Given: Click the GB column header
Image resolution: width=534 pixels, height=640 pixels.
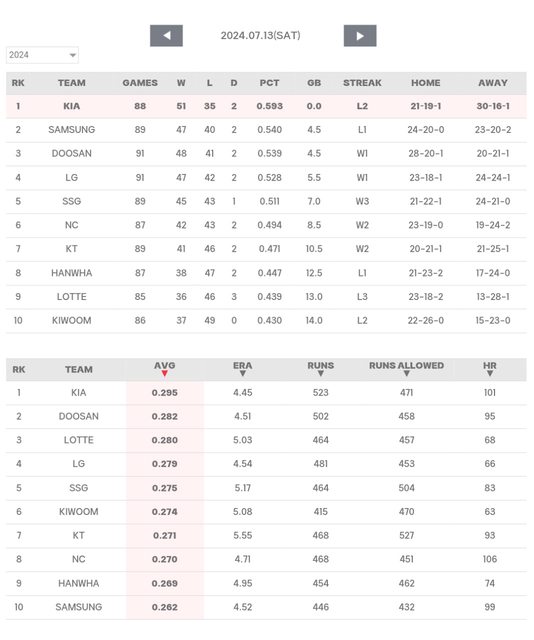Looking at the screenshot, I should tap(314, 83).
